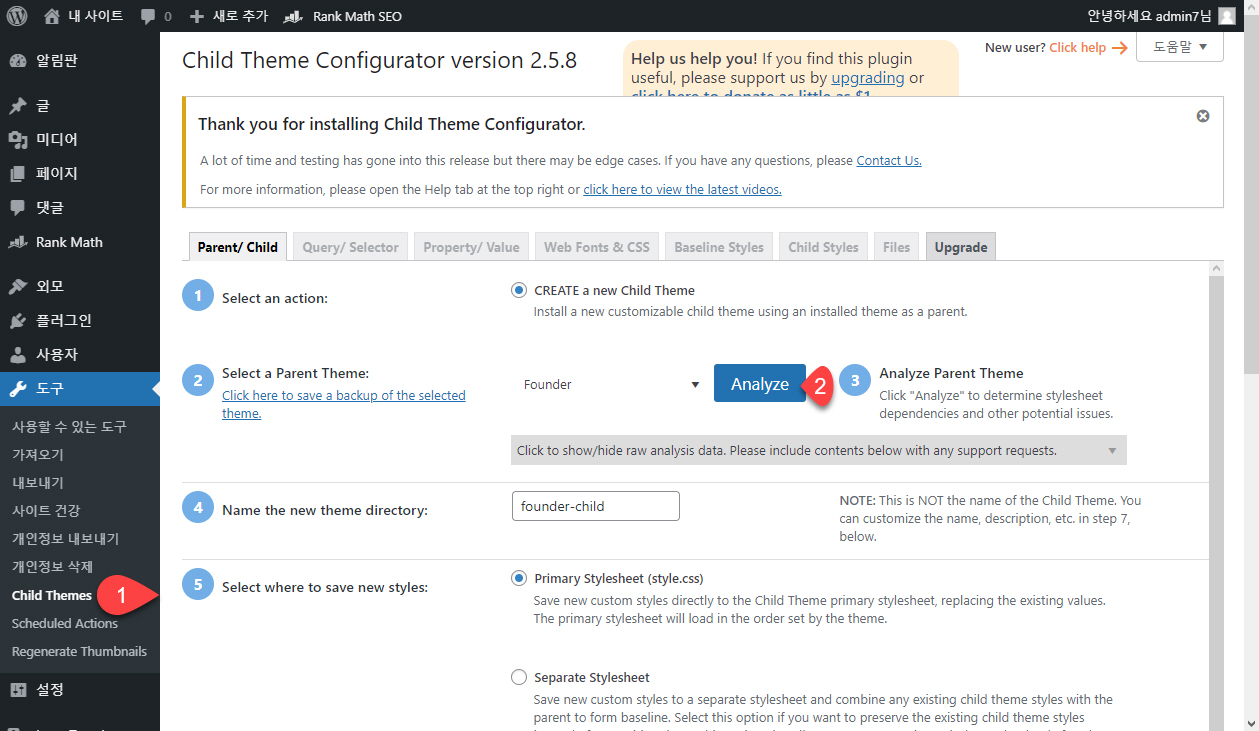Dismiss the thank you notice

pos(1203,116)
